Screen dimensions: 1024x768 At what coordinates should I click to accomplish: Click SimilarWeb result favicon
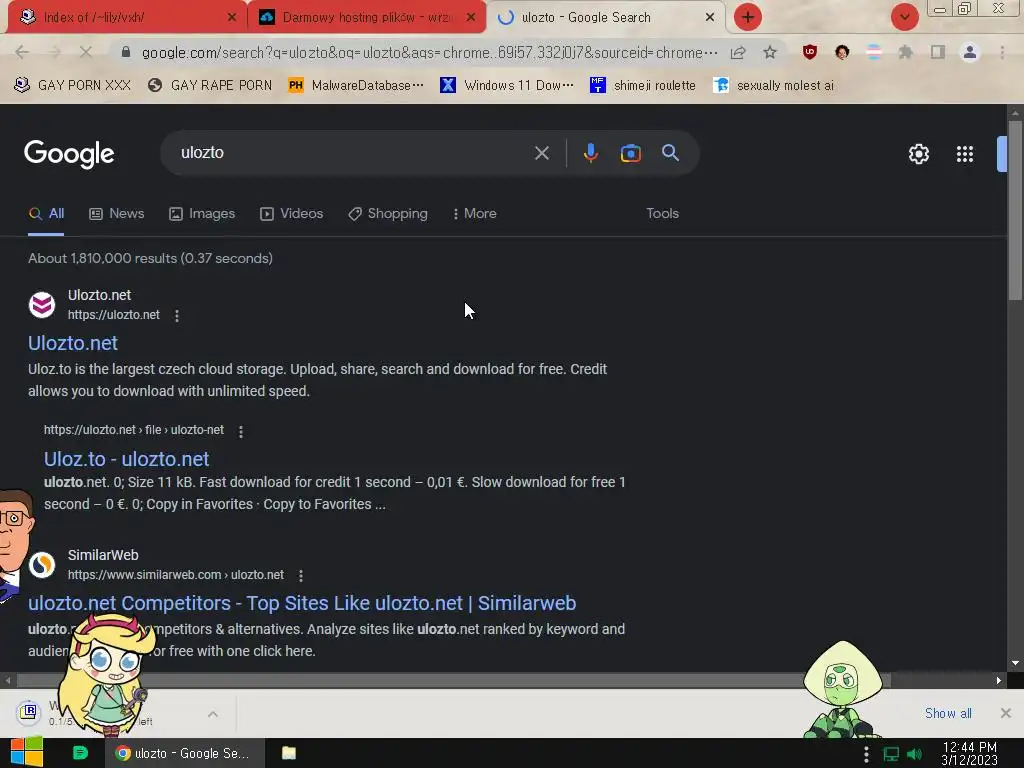[42, 565]
